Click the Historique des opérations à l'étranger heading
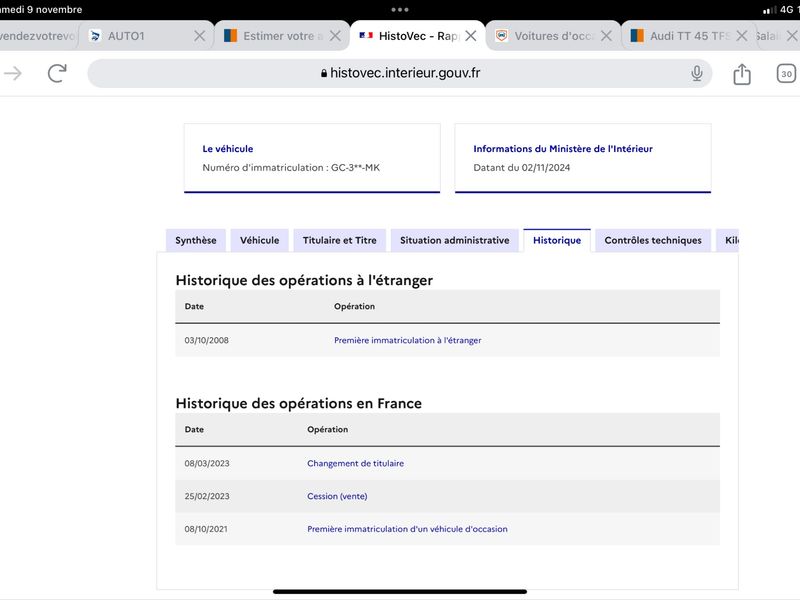 (304, 280)
